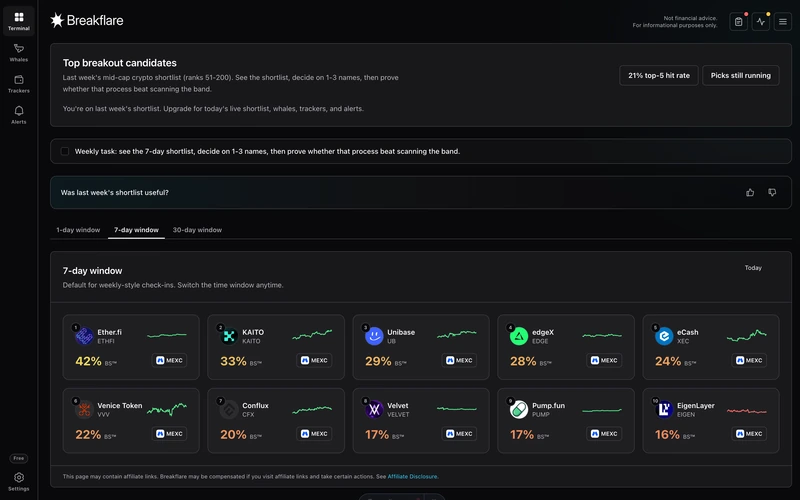This screenshot has height=500, width=800.
Task: Open the hamburger menu in header
Action: point(782,22)
